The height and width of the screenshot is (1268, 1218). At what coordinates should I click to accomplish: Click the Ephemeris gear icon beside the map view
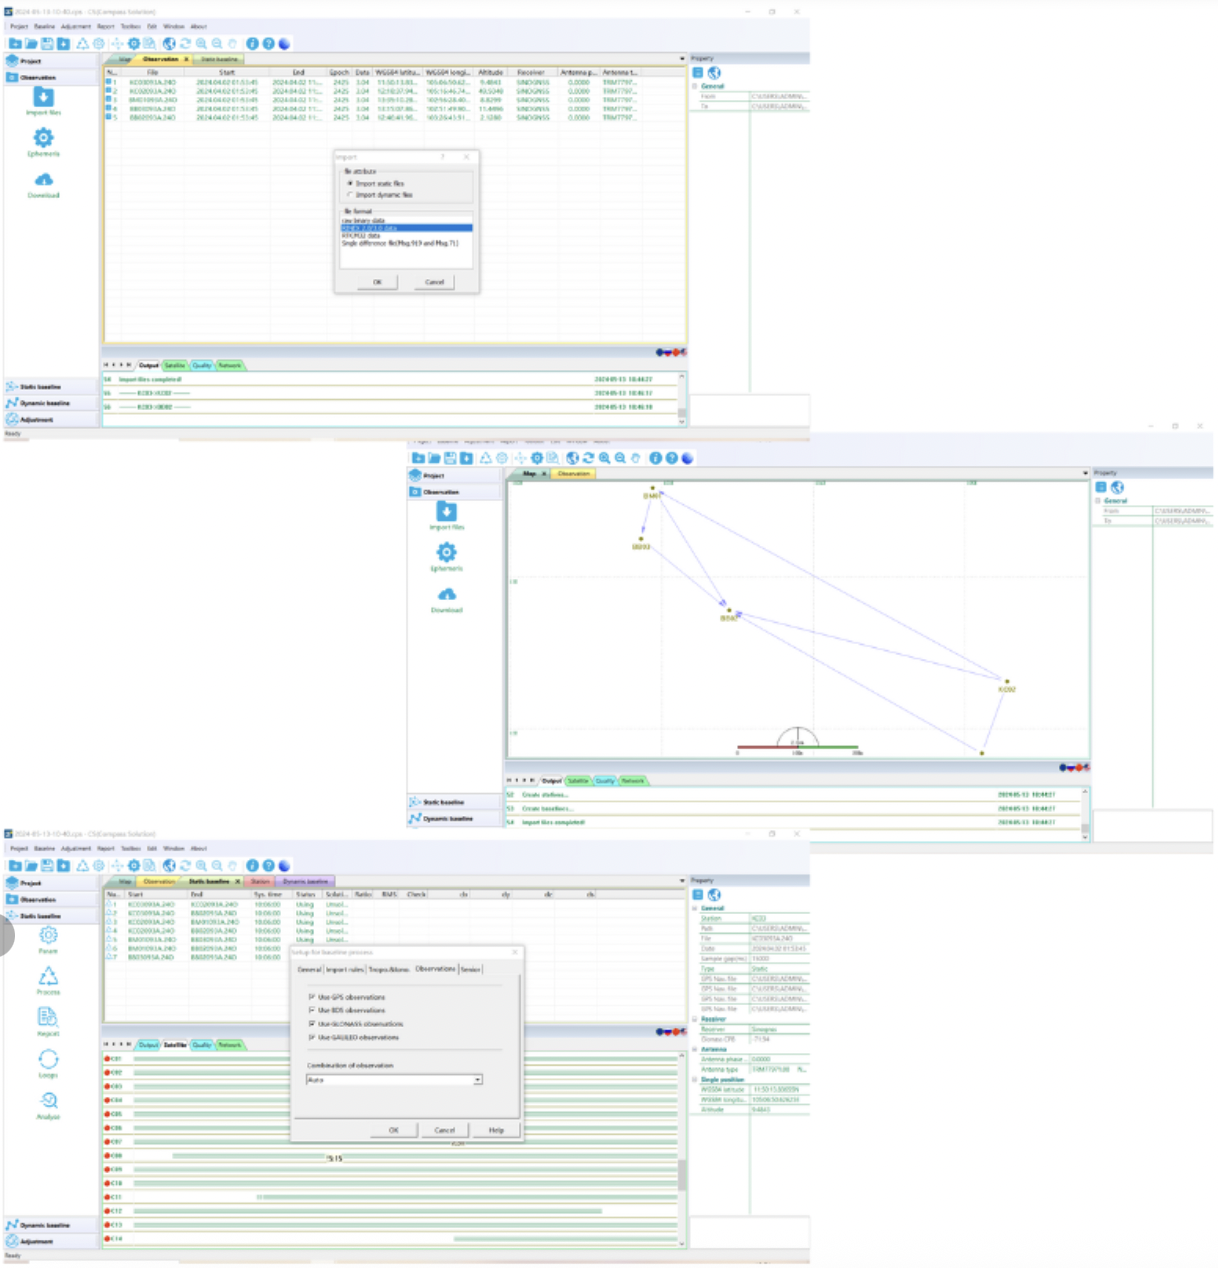click(x=446, y=553)
